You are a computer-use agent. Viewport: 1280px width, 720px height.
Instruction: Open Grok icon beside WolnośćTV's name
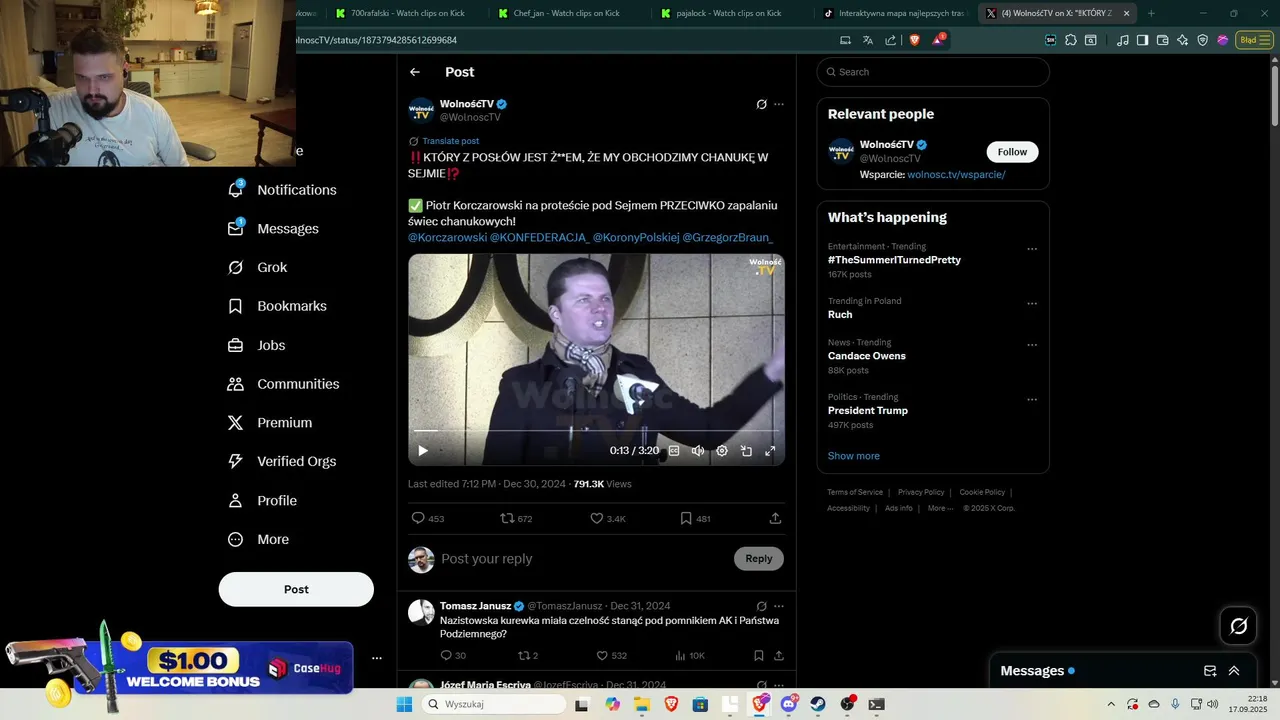tap(761, 104)
